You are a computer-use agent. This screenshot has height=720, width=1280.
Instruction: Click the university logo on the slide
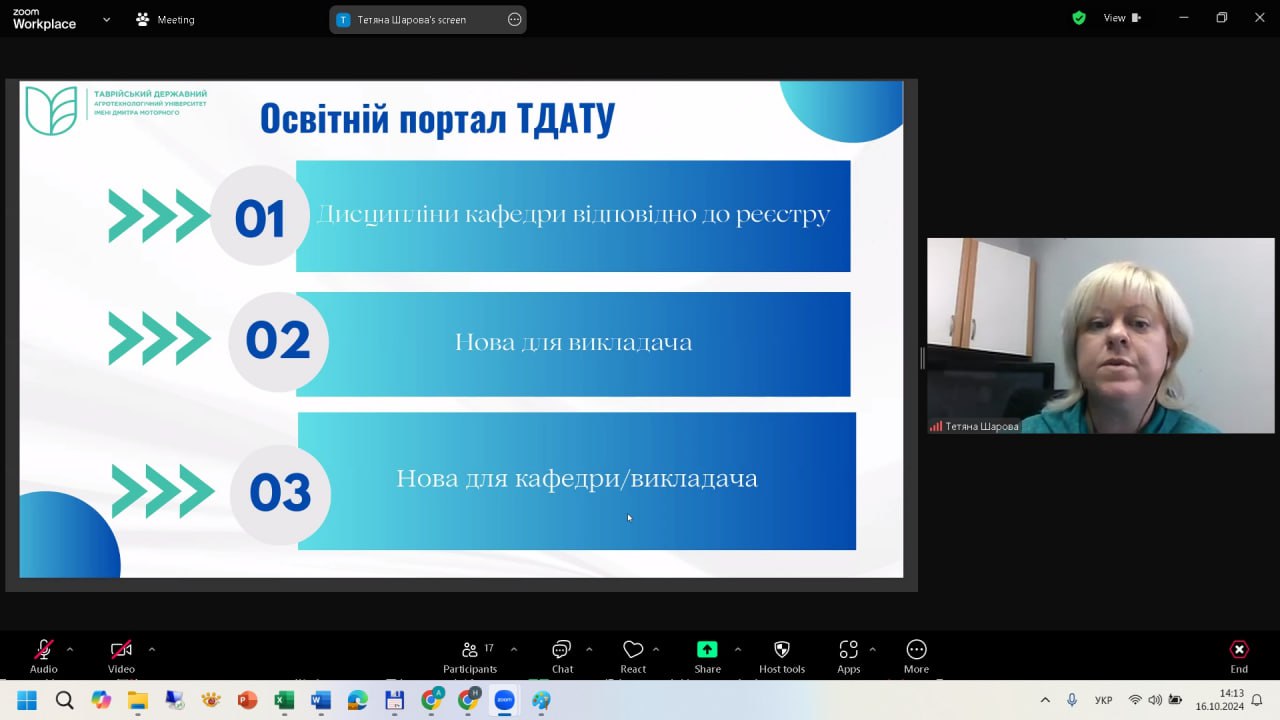(116, 110)
